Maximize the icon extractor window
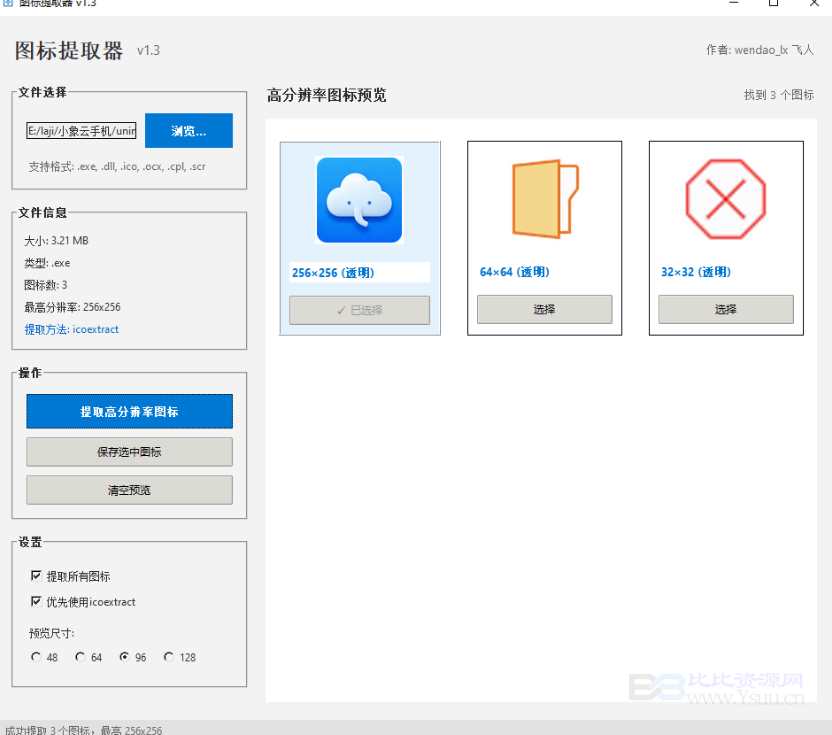 [x=773, y=4]
